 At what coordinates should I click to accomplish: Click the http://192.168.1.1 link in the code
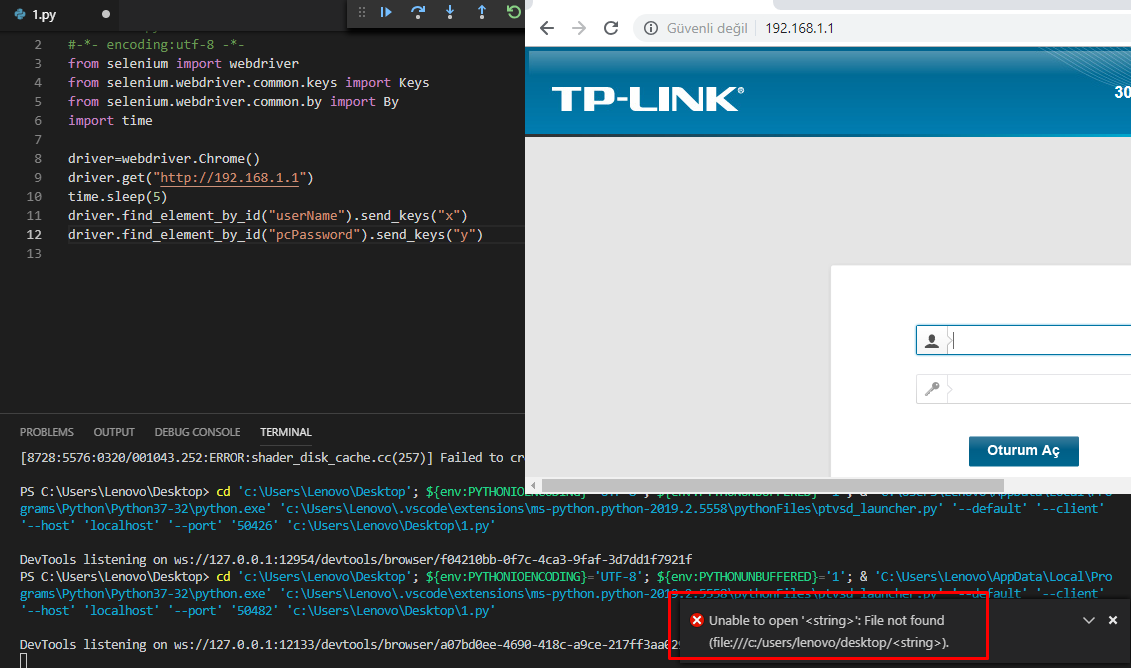pos(229,177)
